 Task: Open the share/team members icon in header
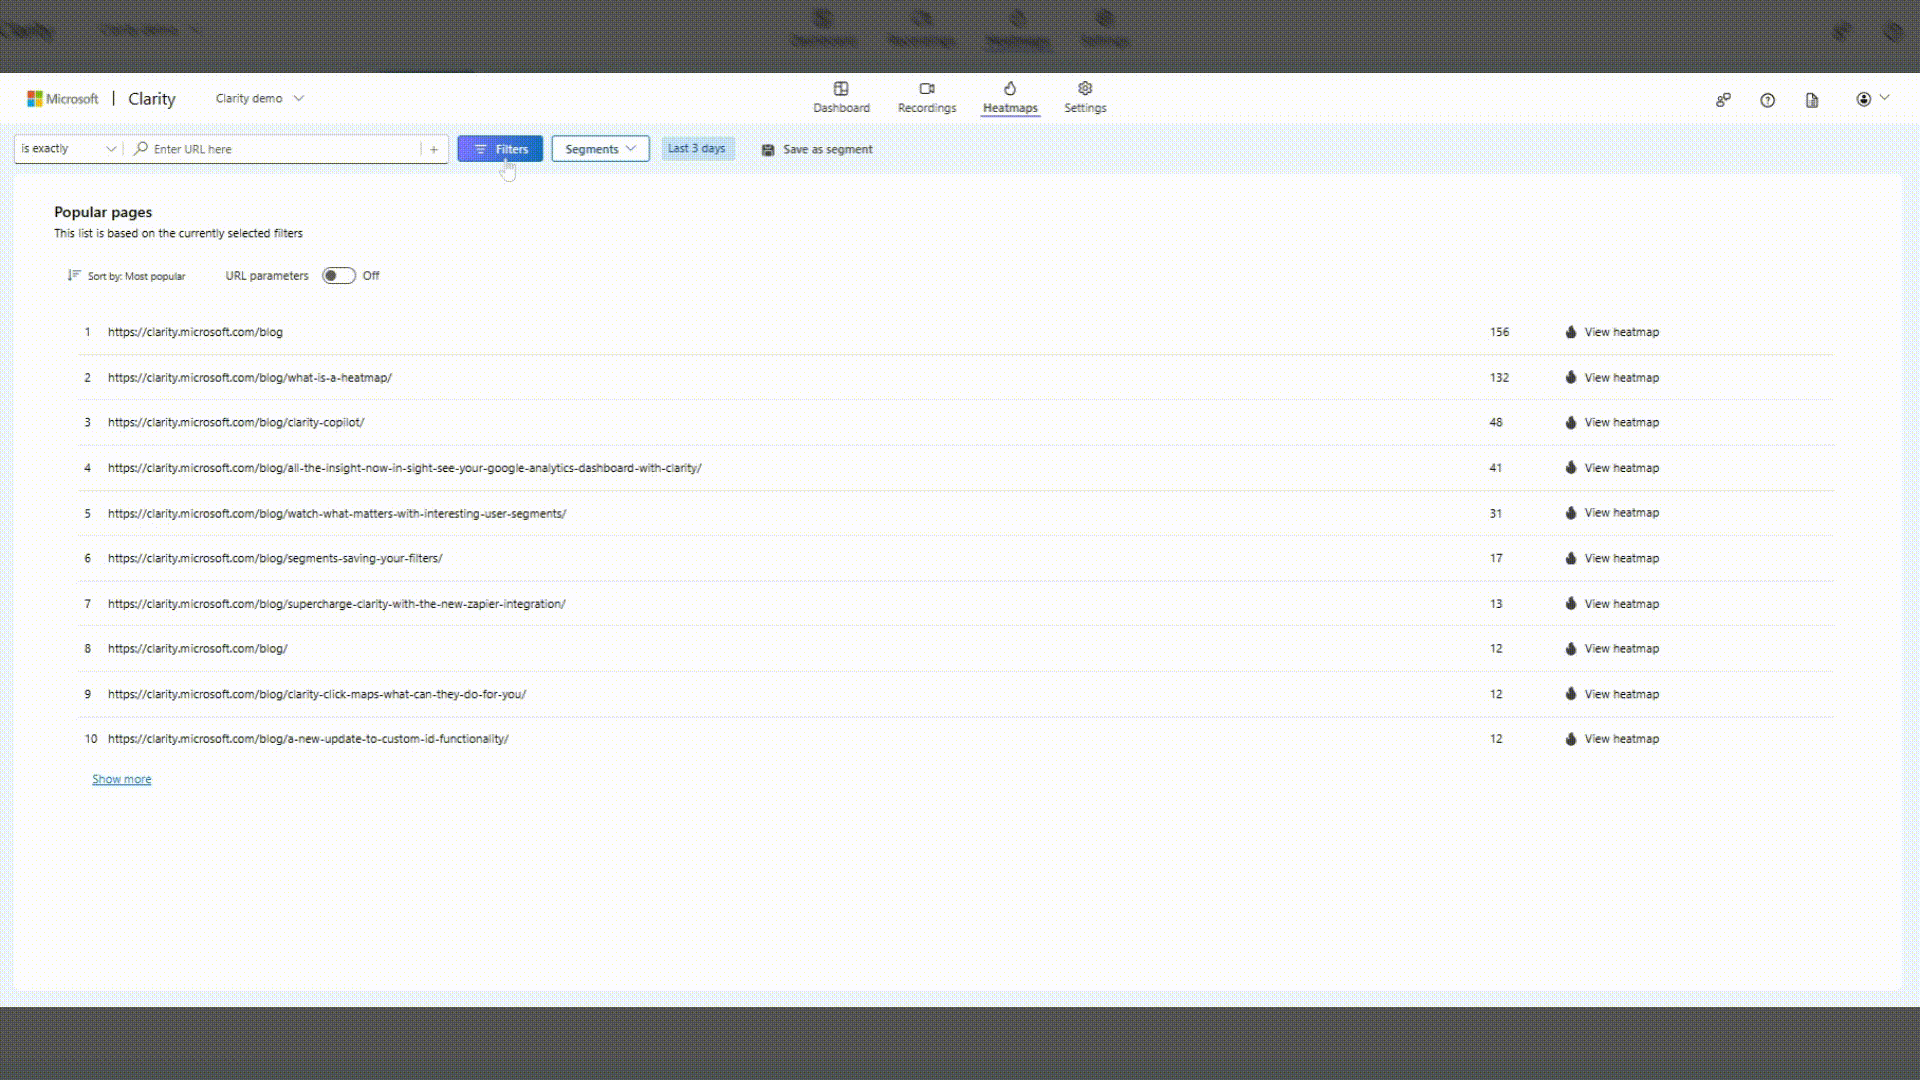(x=1723, y=100)
